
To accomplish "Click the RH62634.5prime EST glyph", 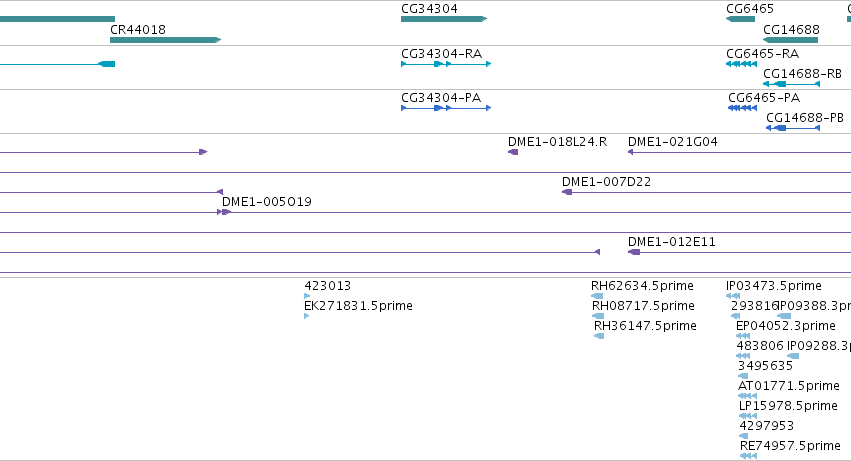I will pos(597,296).
